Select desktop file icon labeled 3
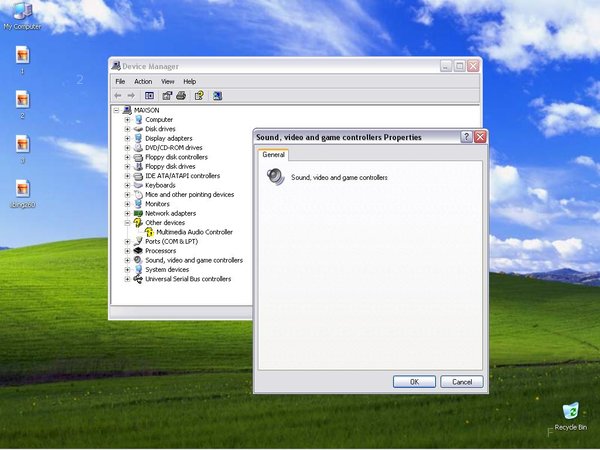This screenshot has height=450, width=600. click(x=22, y=144)
